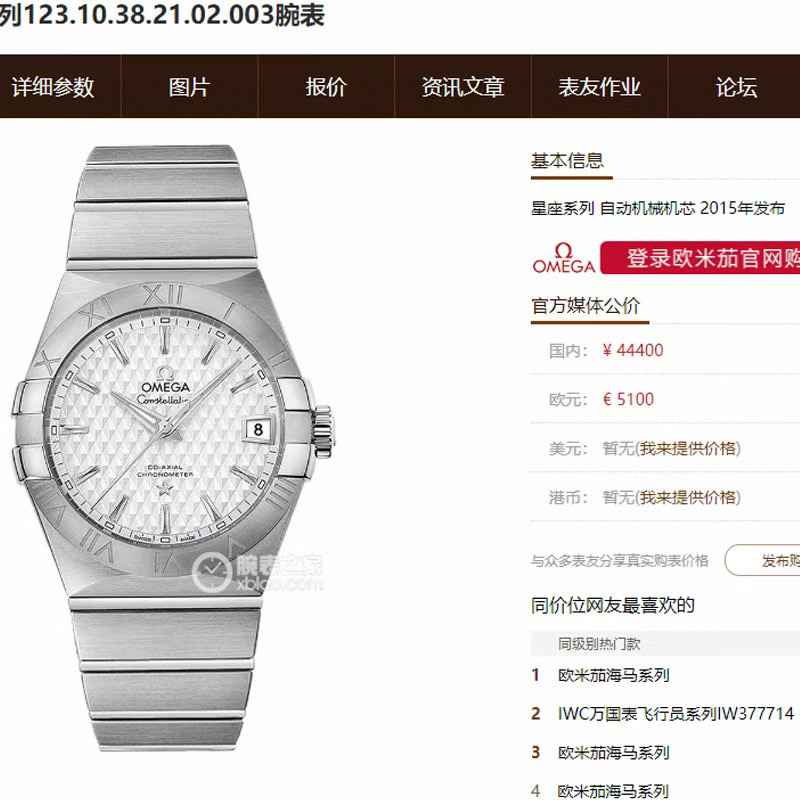Click the 登录欧米茄官网 red banner button
This screenshot has height=800, width=800.
coord(700,258)
